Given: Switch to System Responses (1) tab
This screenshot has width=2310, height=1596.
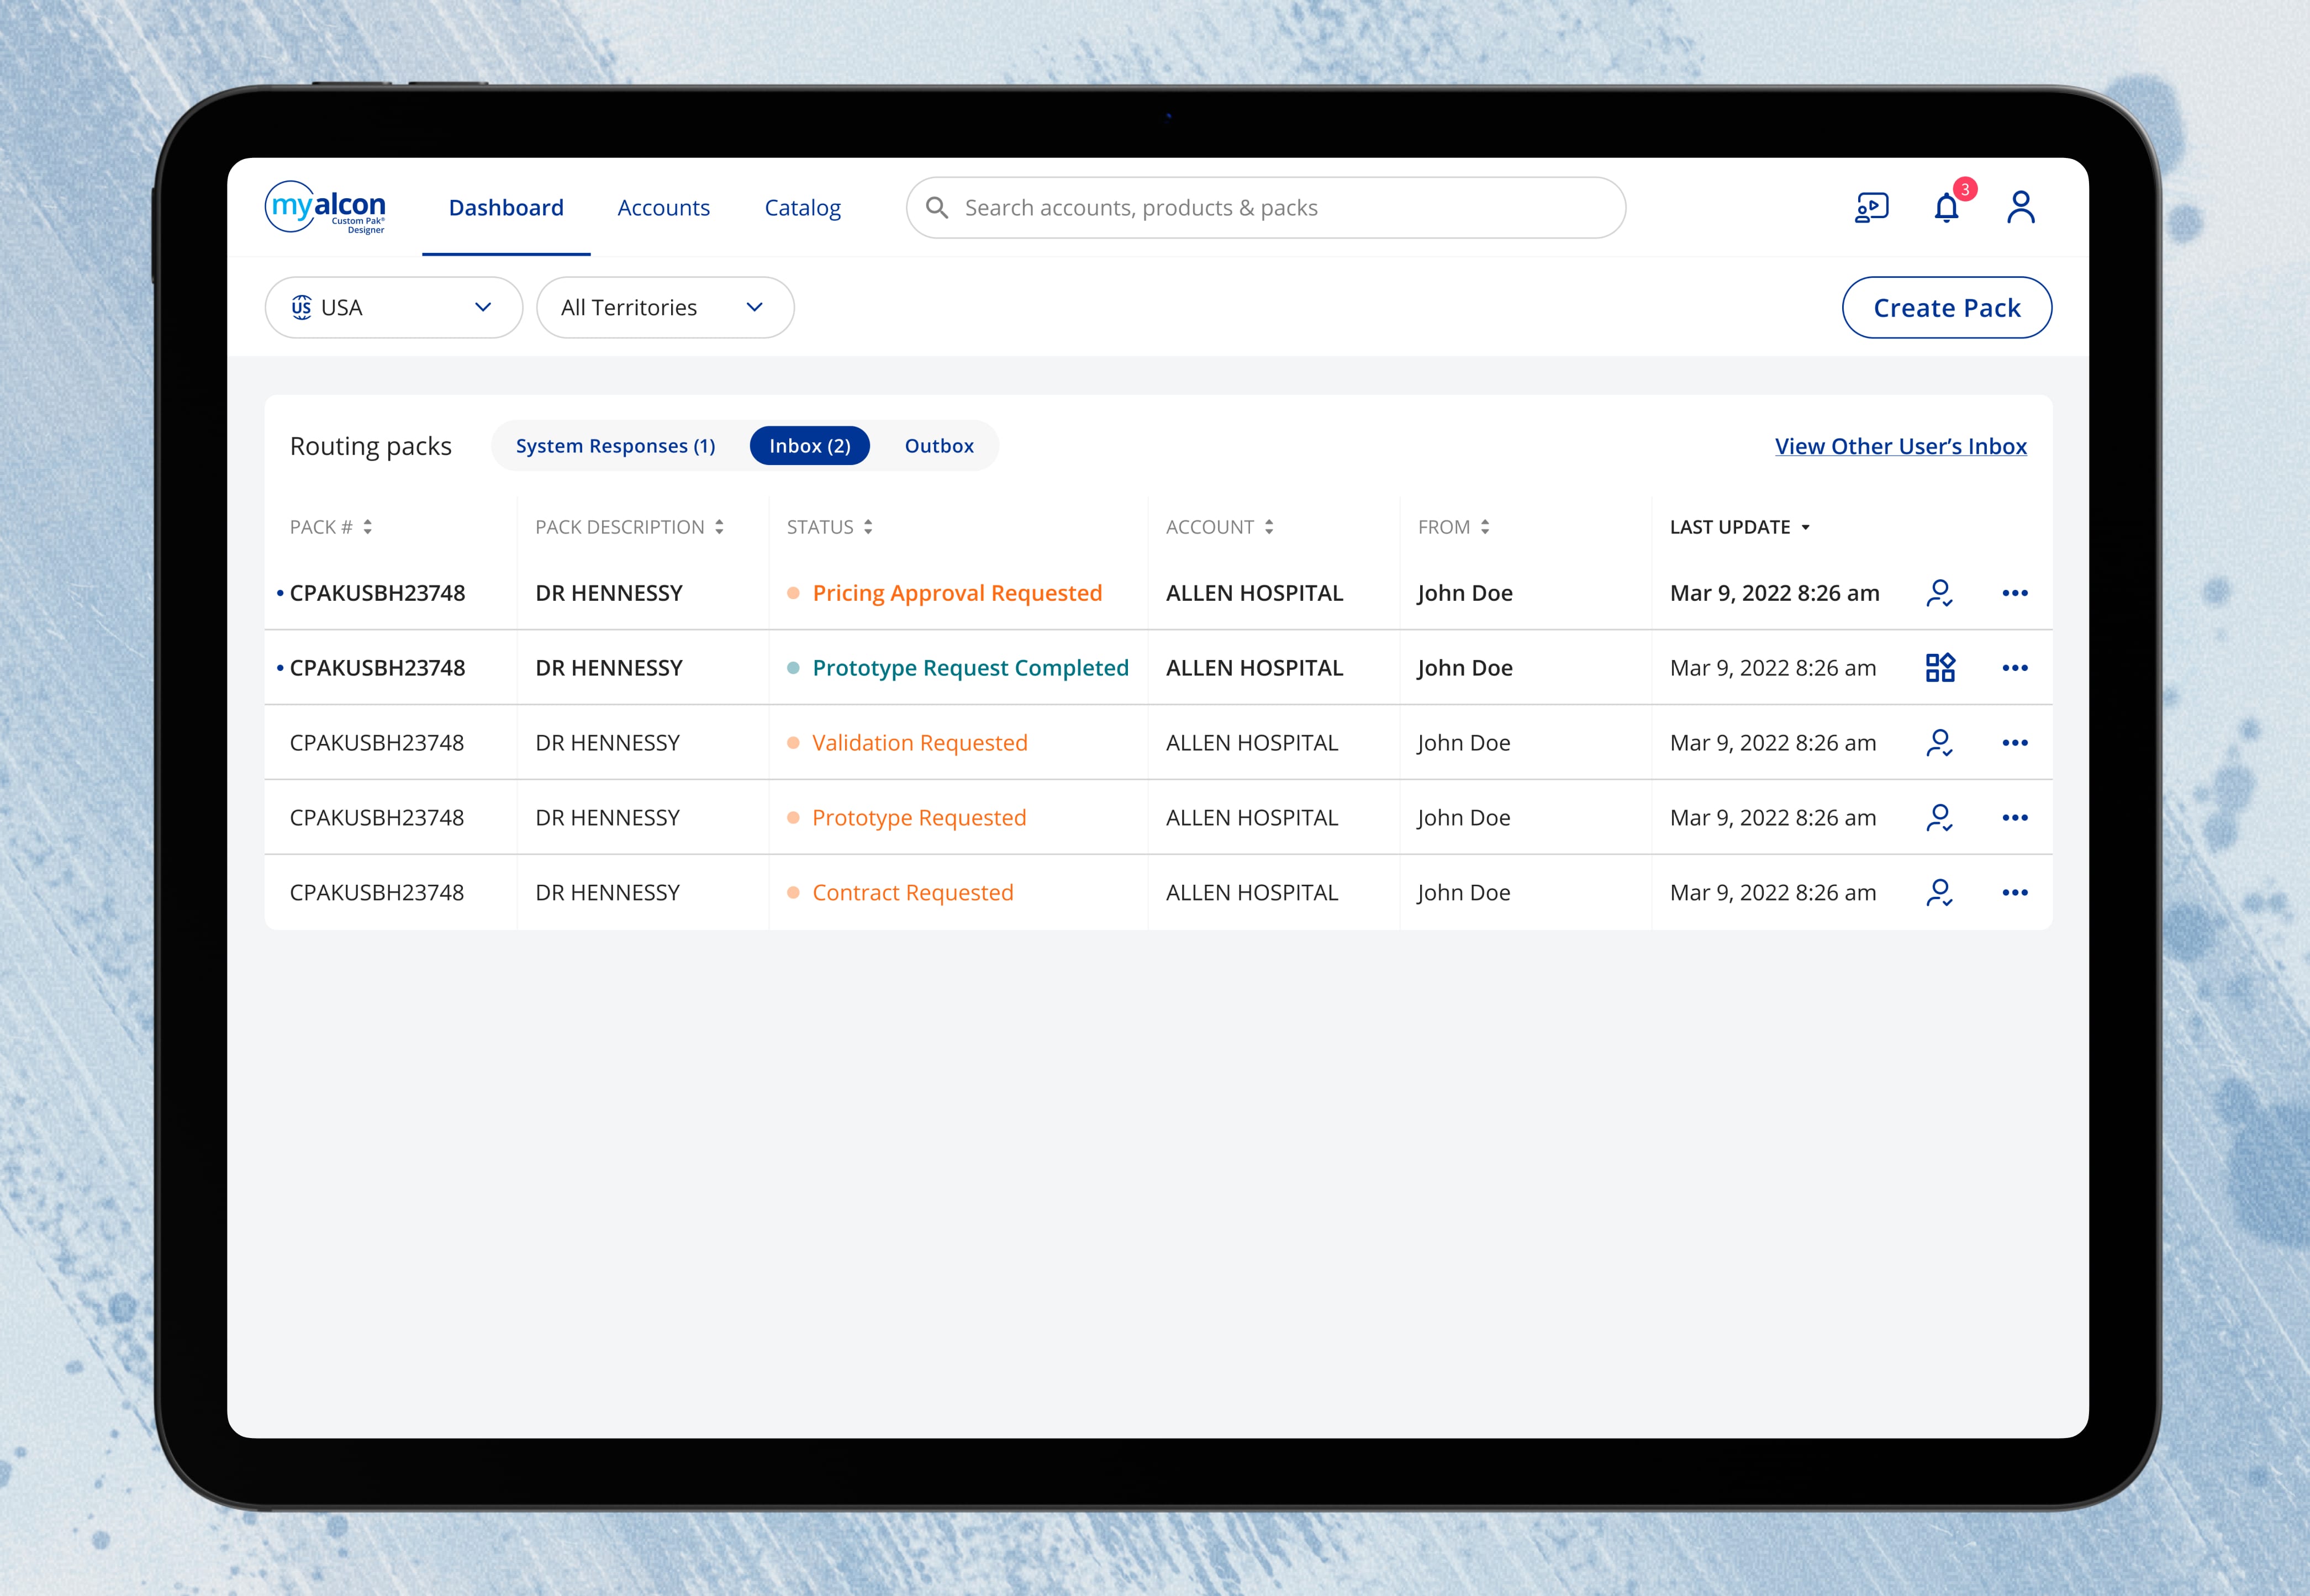Looking at the screenshot, I should point(616,446).
